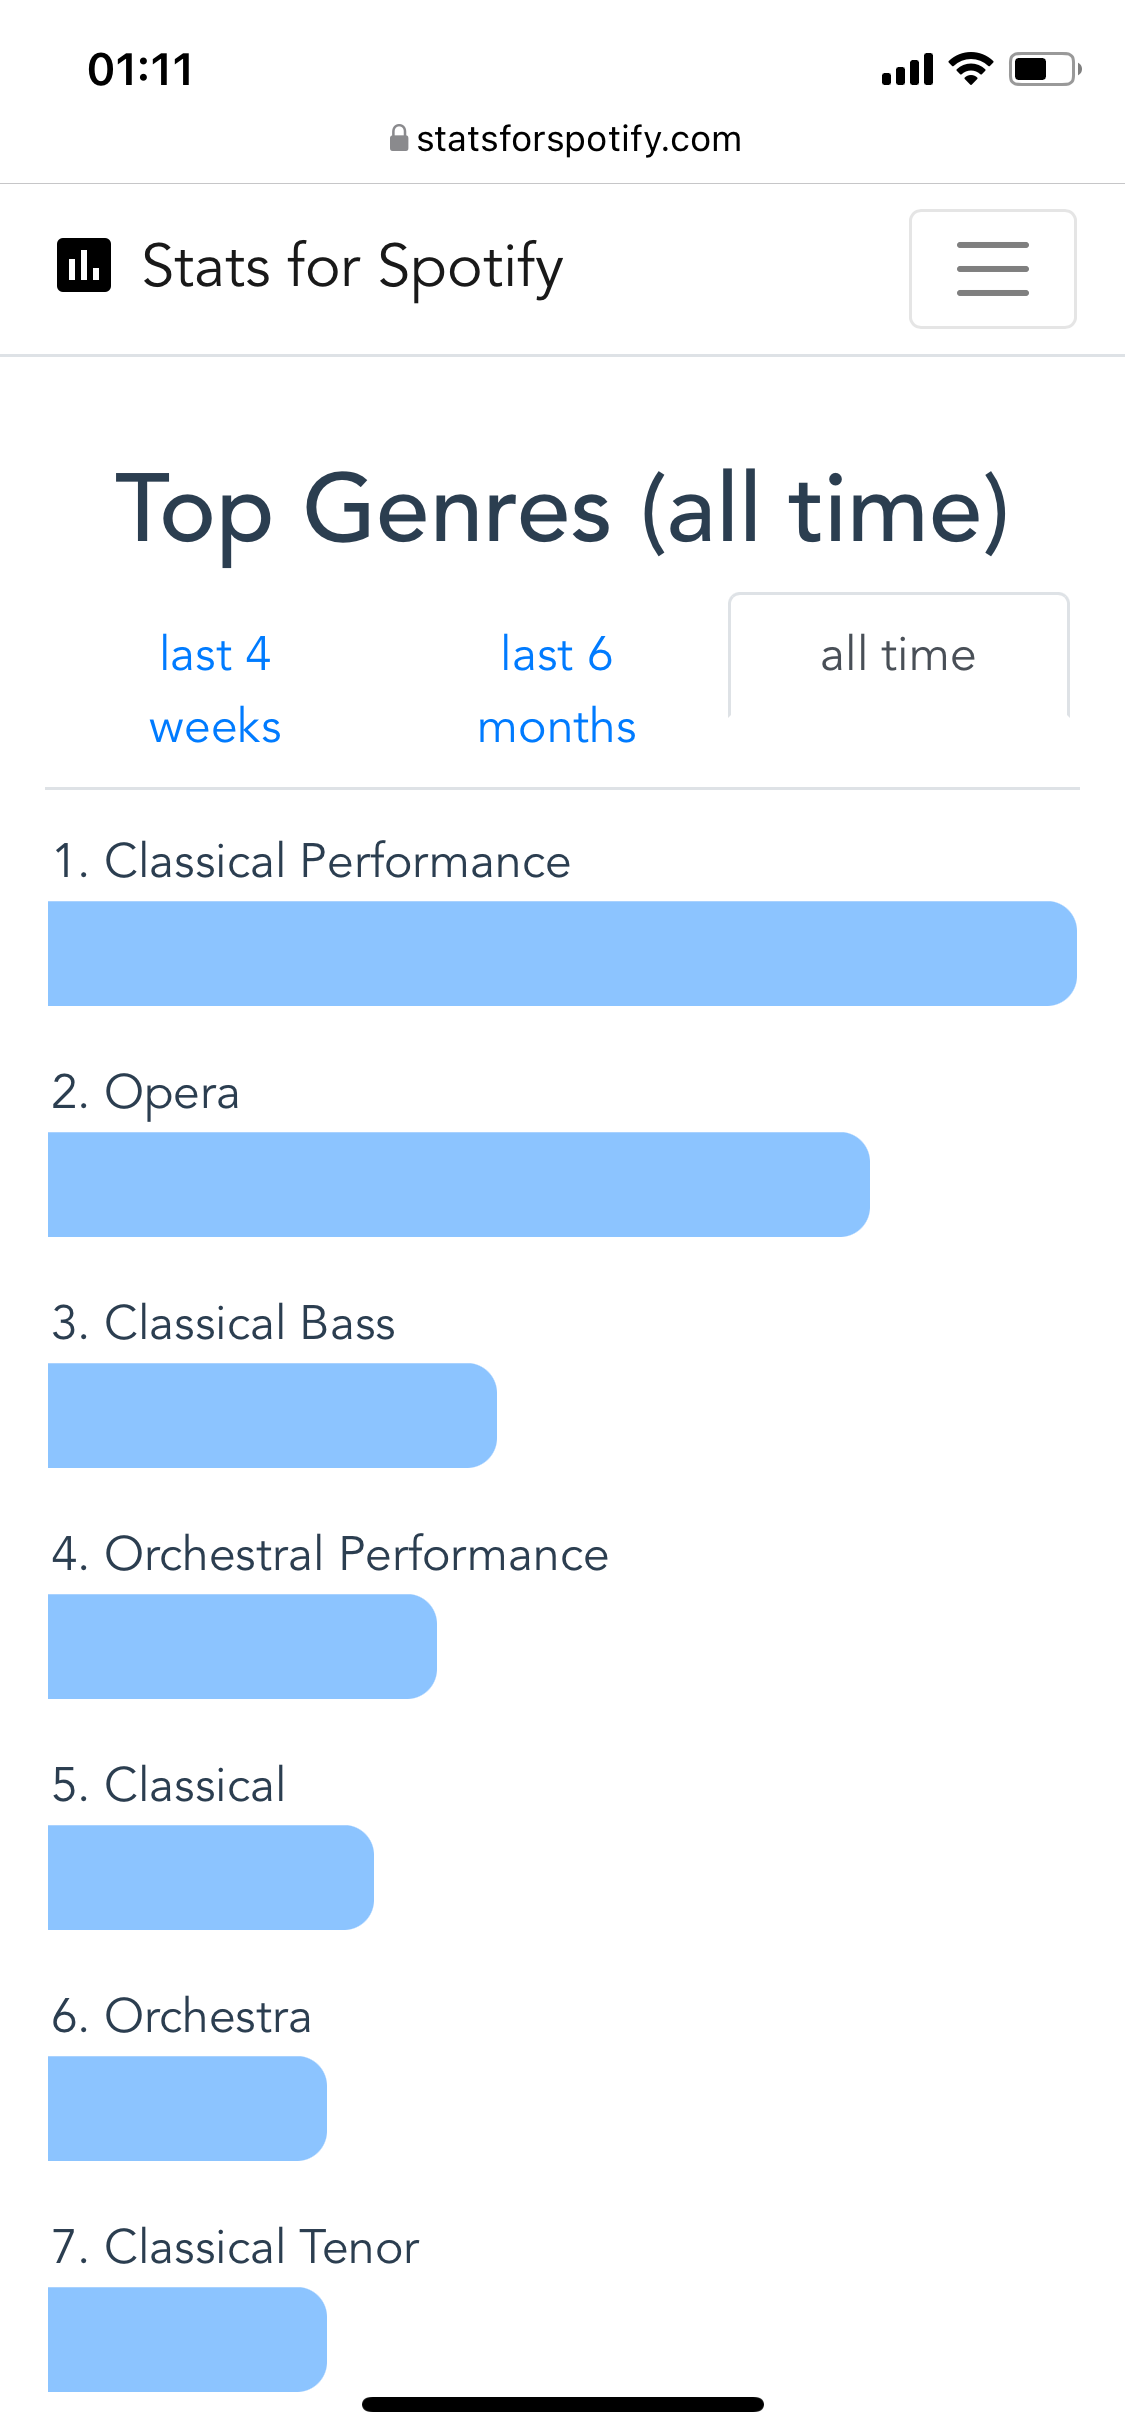Click the Classical Performance genre bar
The width and height of the screenshot is (1125, 2436).
pos(562,953)
